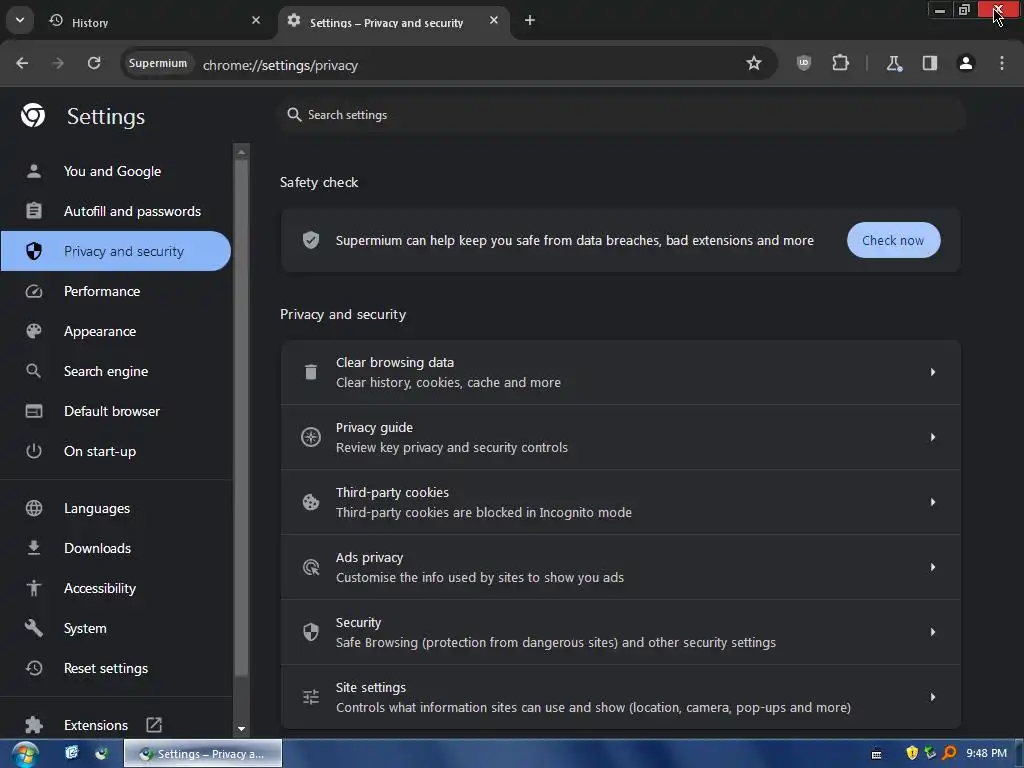Click the Extensions external-link icon

pyautogui.click(x=154, y=724)
